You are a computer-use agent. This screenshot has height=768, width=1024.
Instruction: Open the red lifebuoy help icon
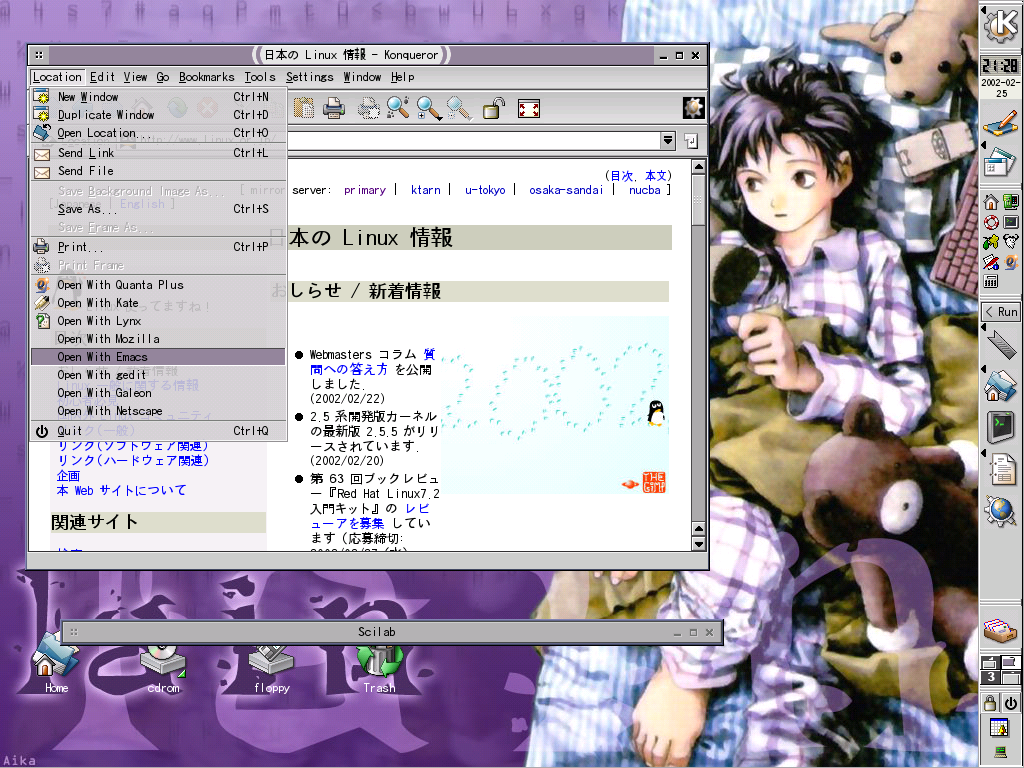[991, 222]
